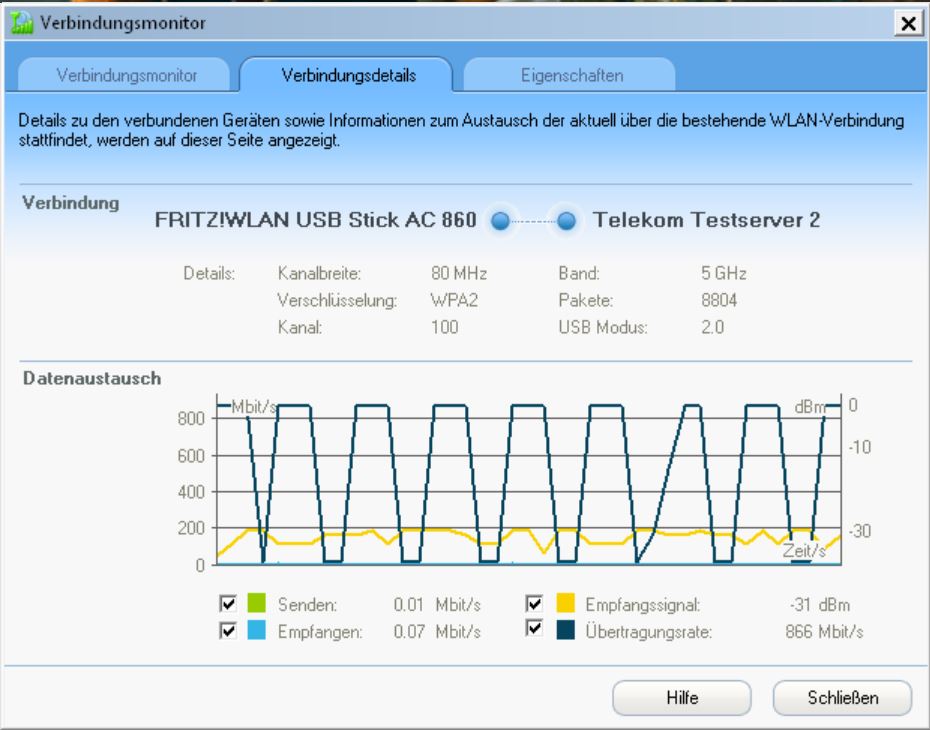Toggle the Empfangen checkbox

(x=228, y=630)
